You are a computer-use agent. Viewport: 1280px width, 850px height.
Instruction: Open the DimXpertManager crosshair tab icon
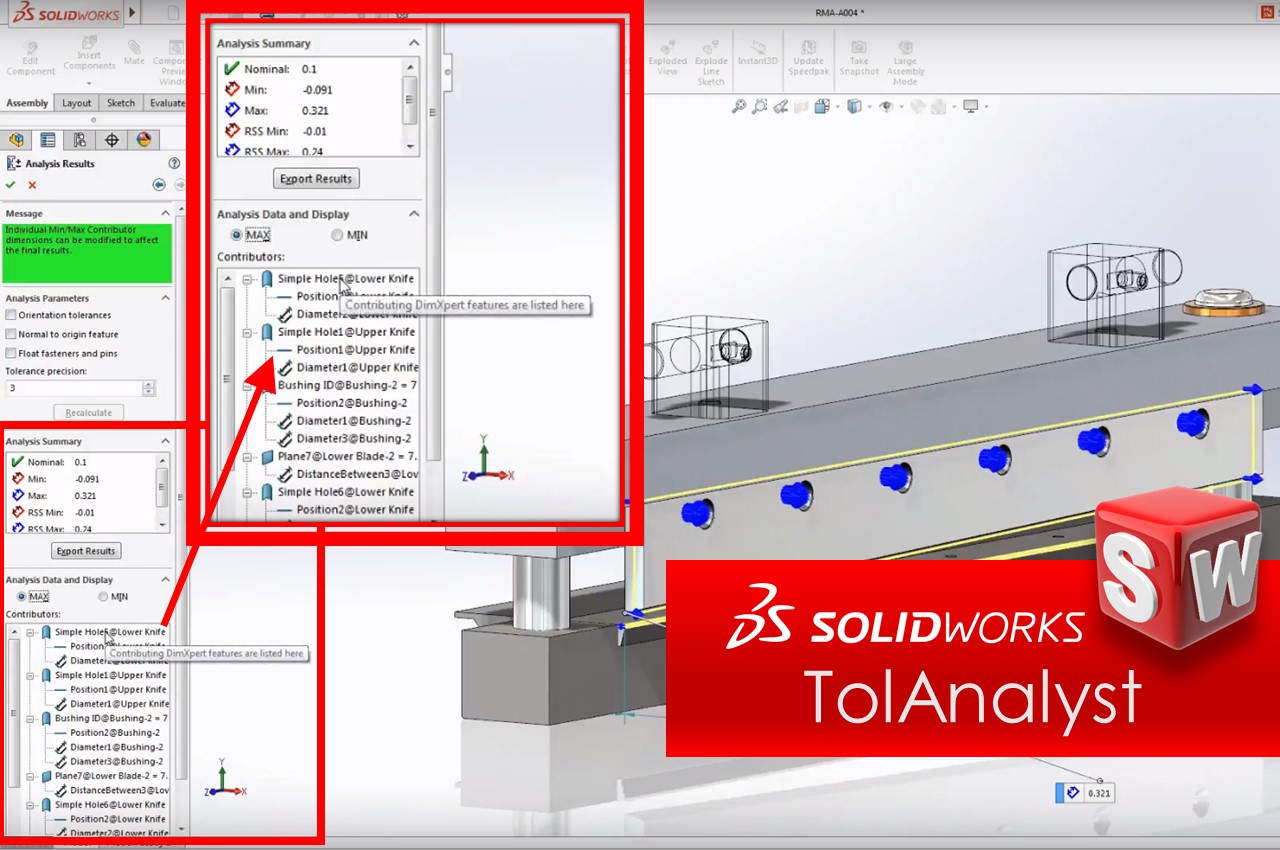[112, 140]
